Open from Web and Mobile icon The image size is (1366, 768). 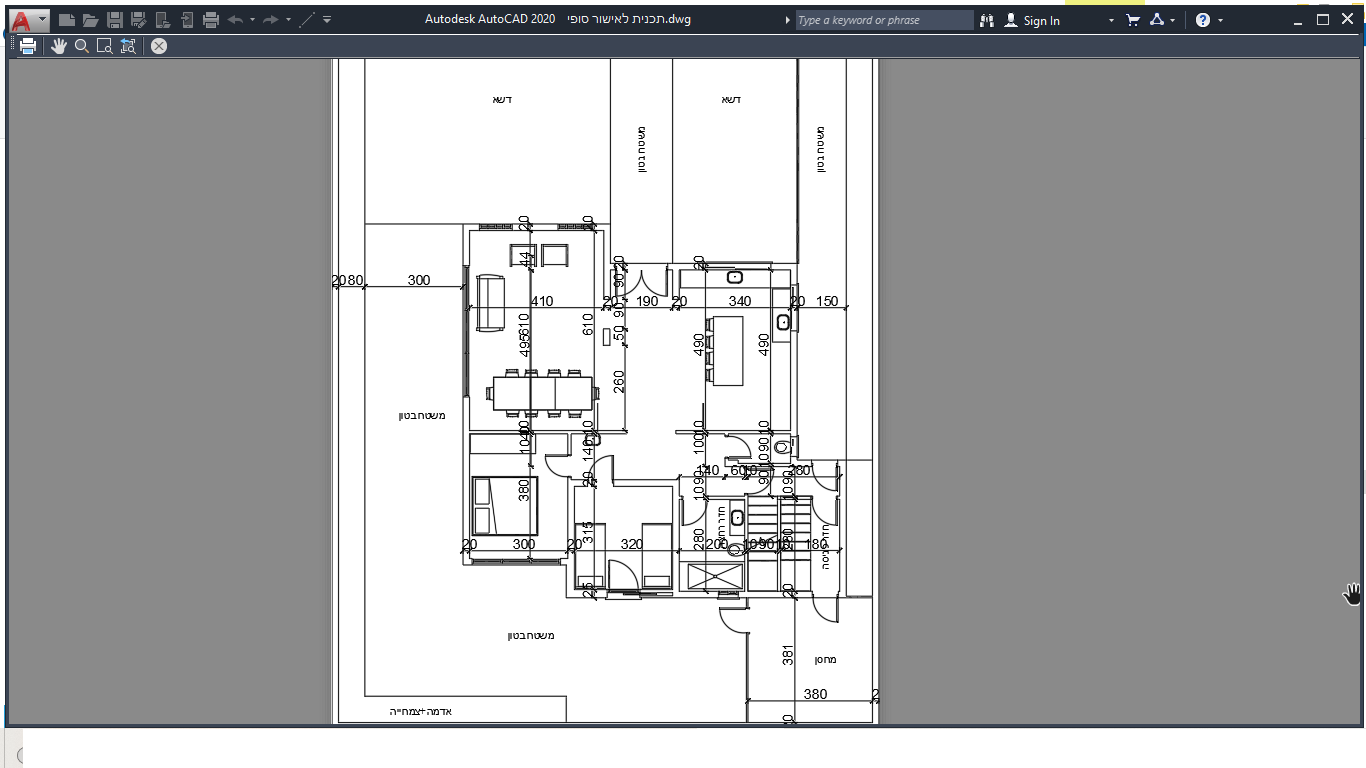click(x=163, y=20)
